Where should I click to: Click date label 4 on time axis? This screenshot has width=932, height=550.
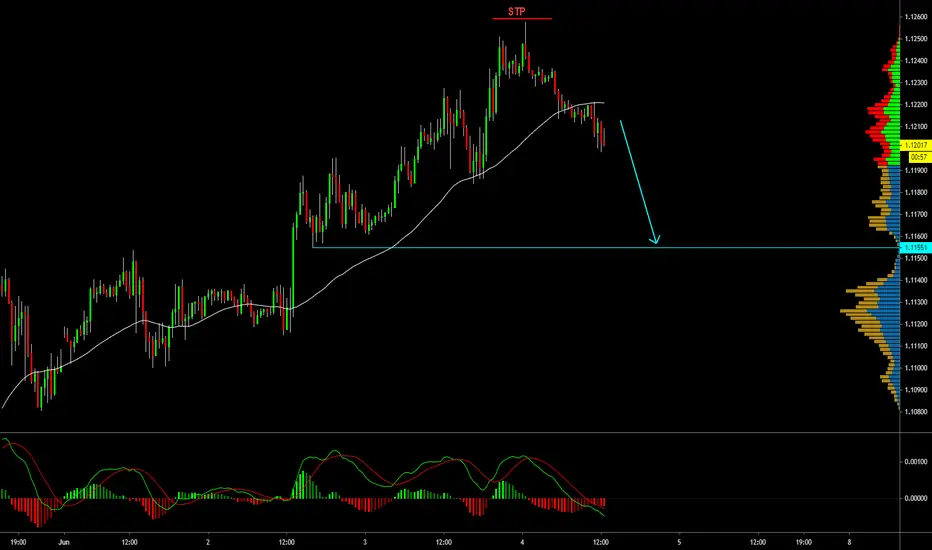pos(522,542)
